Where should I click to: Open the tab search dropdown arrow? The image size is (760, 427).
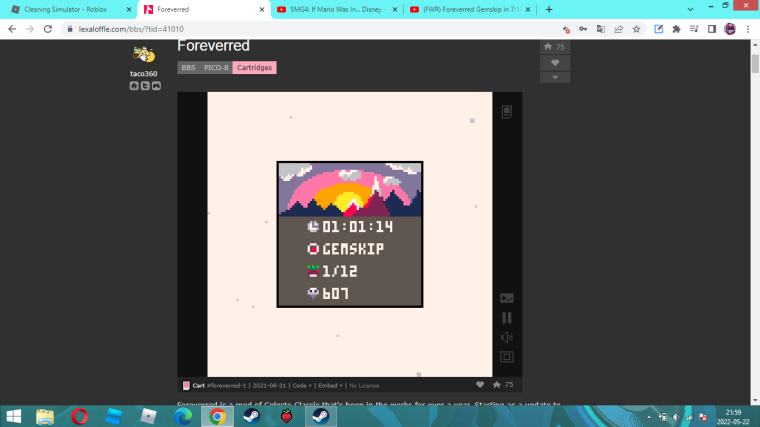[690, 9]
